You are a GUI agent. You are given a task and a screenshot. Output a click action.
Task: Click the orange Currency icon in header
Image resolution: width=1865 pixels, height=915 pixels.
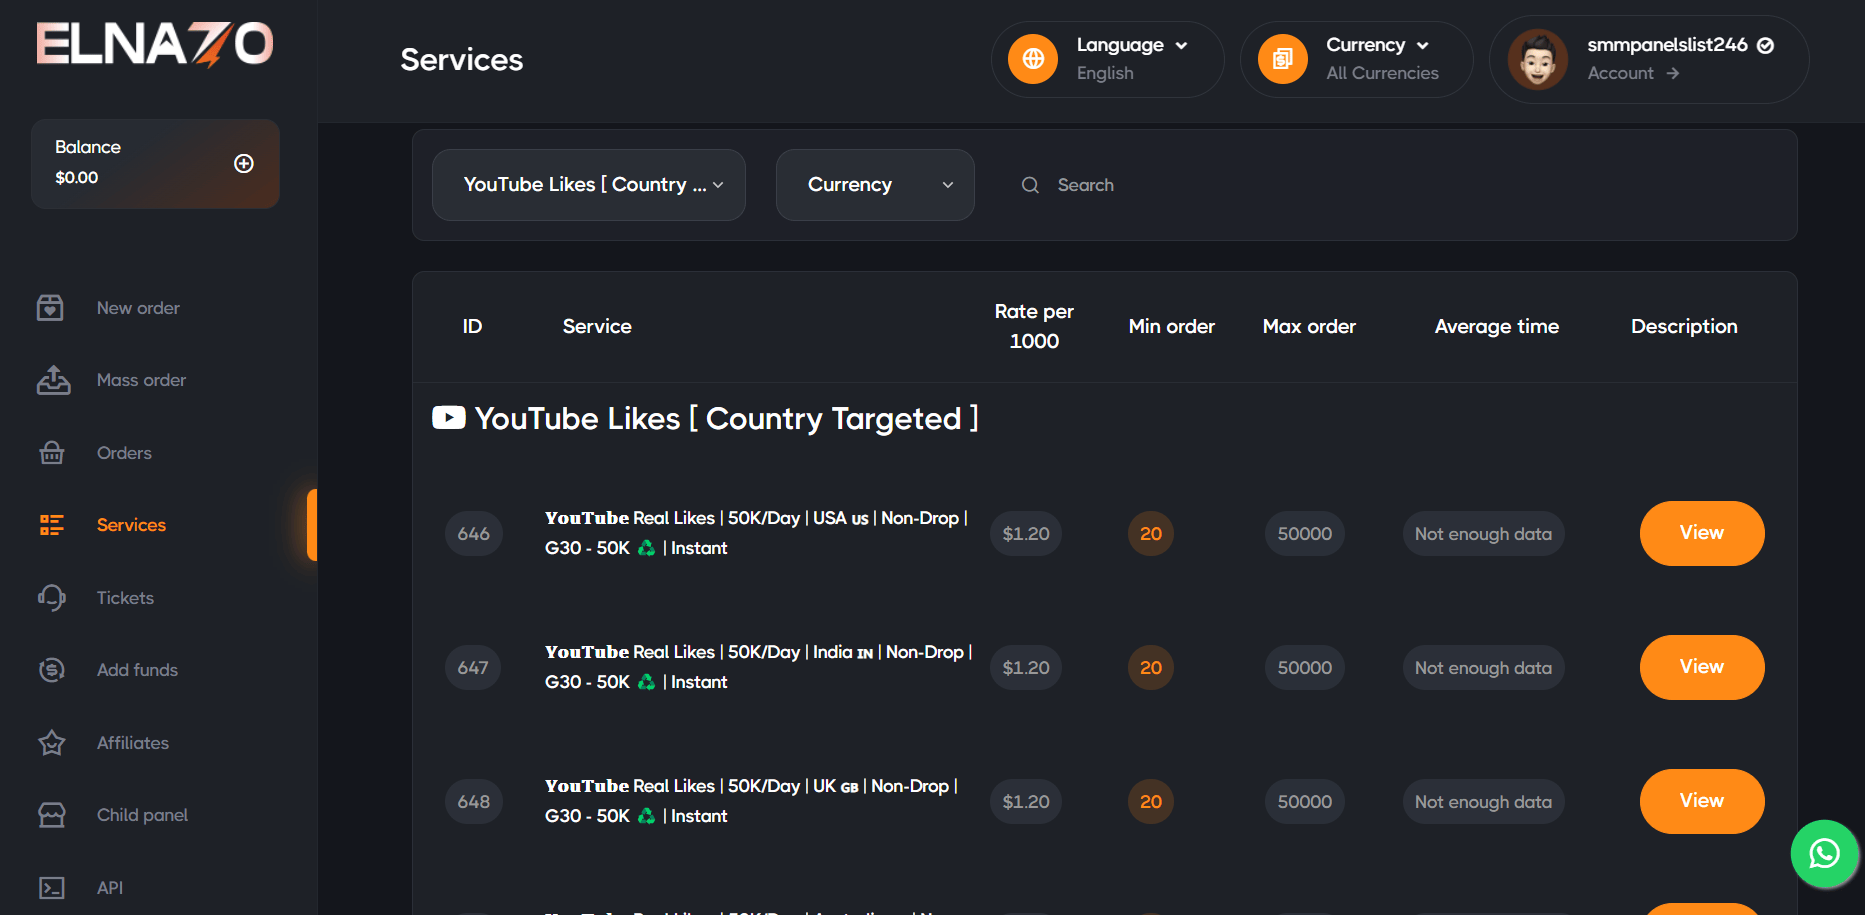pyautogui.click(x=1282, y=59)
